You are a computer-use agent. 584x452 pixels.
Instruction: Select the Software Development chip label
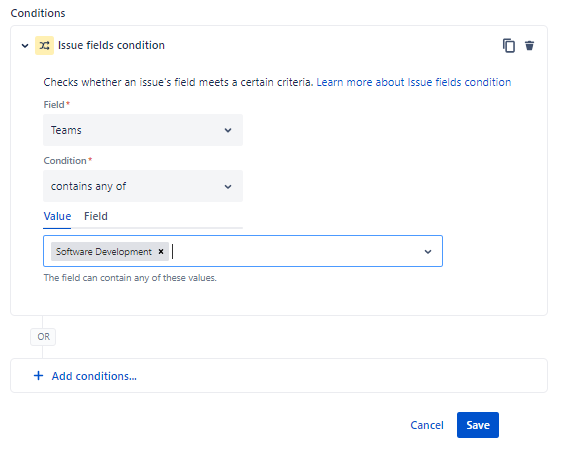[x=104, y=252]
